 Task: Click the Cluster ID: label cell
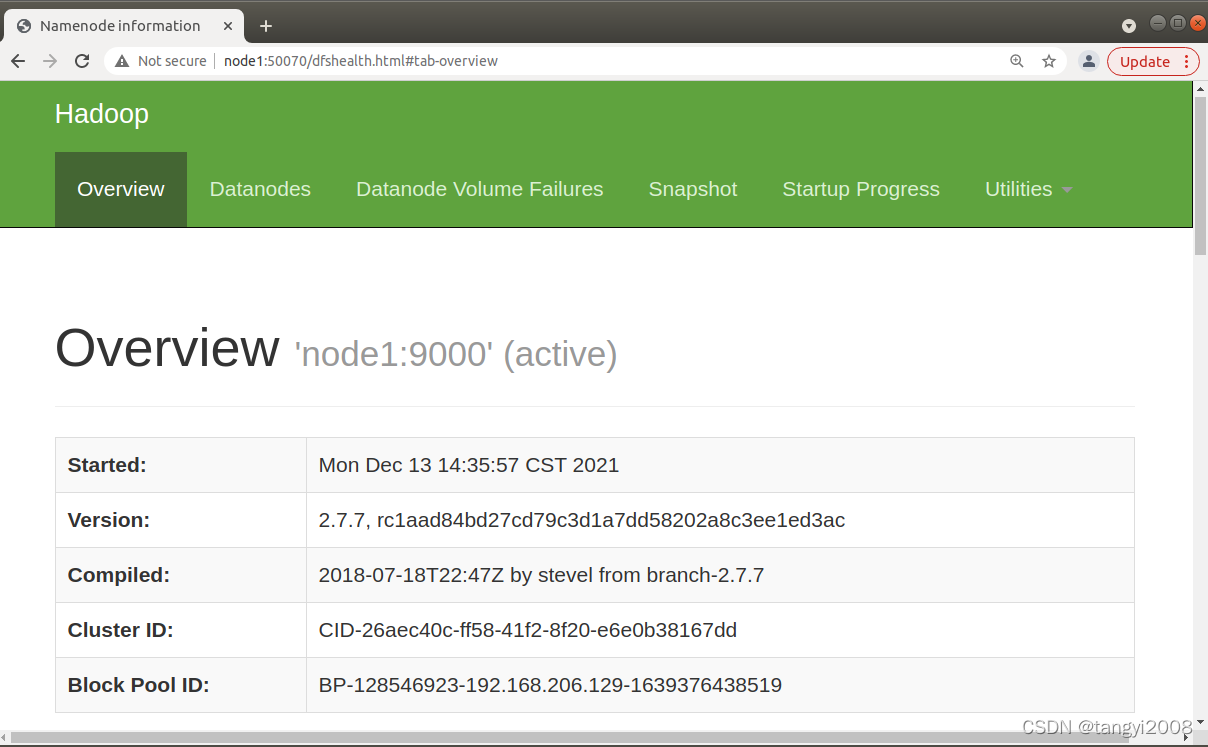pyautogui.click(x=181, y=630)
